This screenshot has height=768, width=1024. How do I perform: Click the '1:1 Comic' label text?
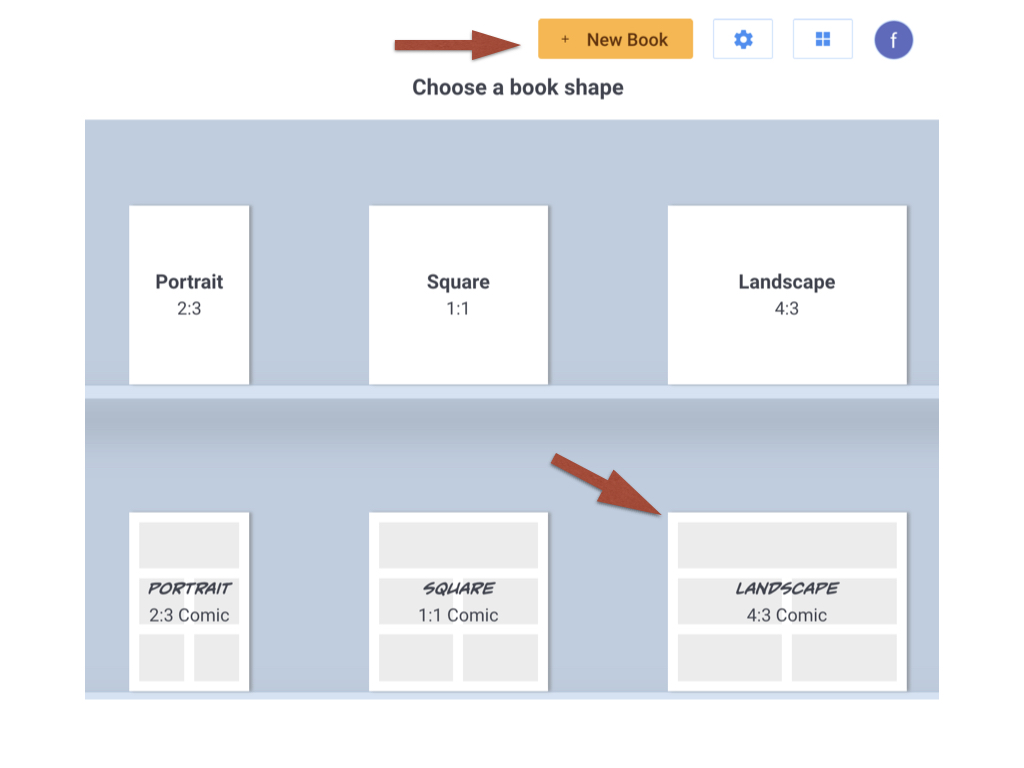458,616
